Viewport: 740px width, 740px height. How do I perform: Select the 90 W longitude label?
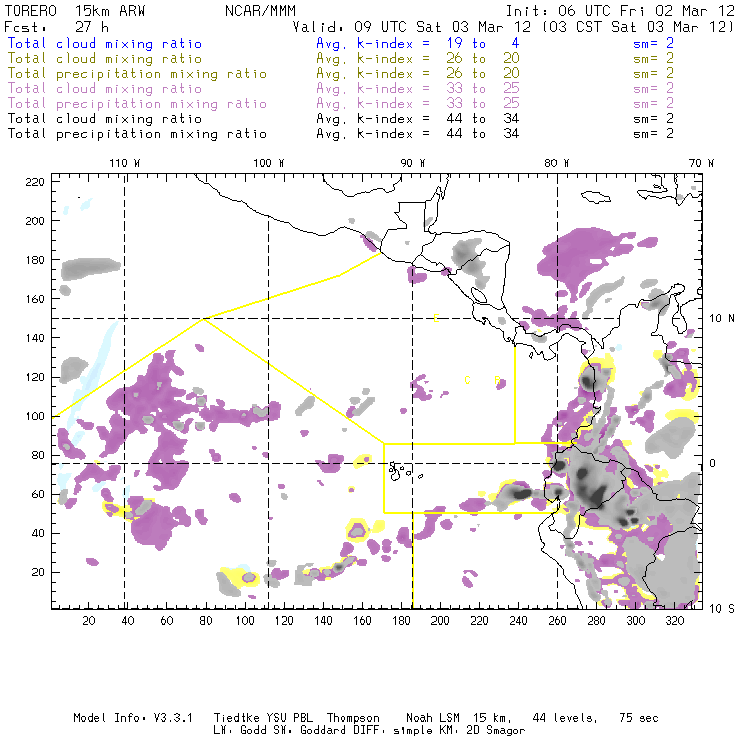pos(412,162)
